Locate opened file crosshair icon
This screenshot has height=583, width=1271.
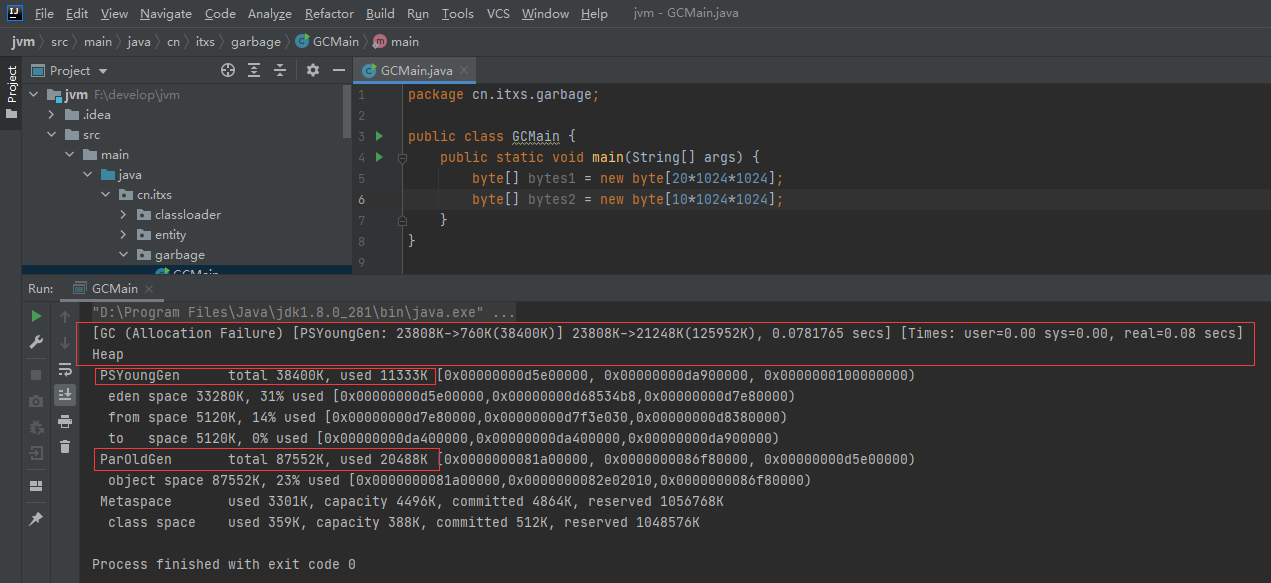[228, 70]
